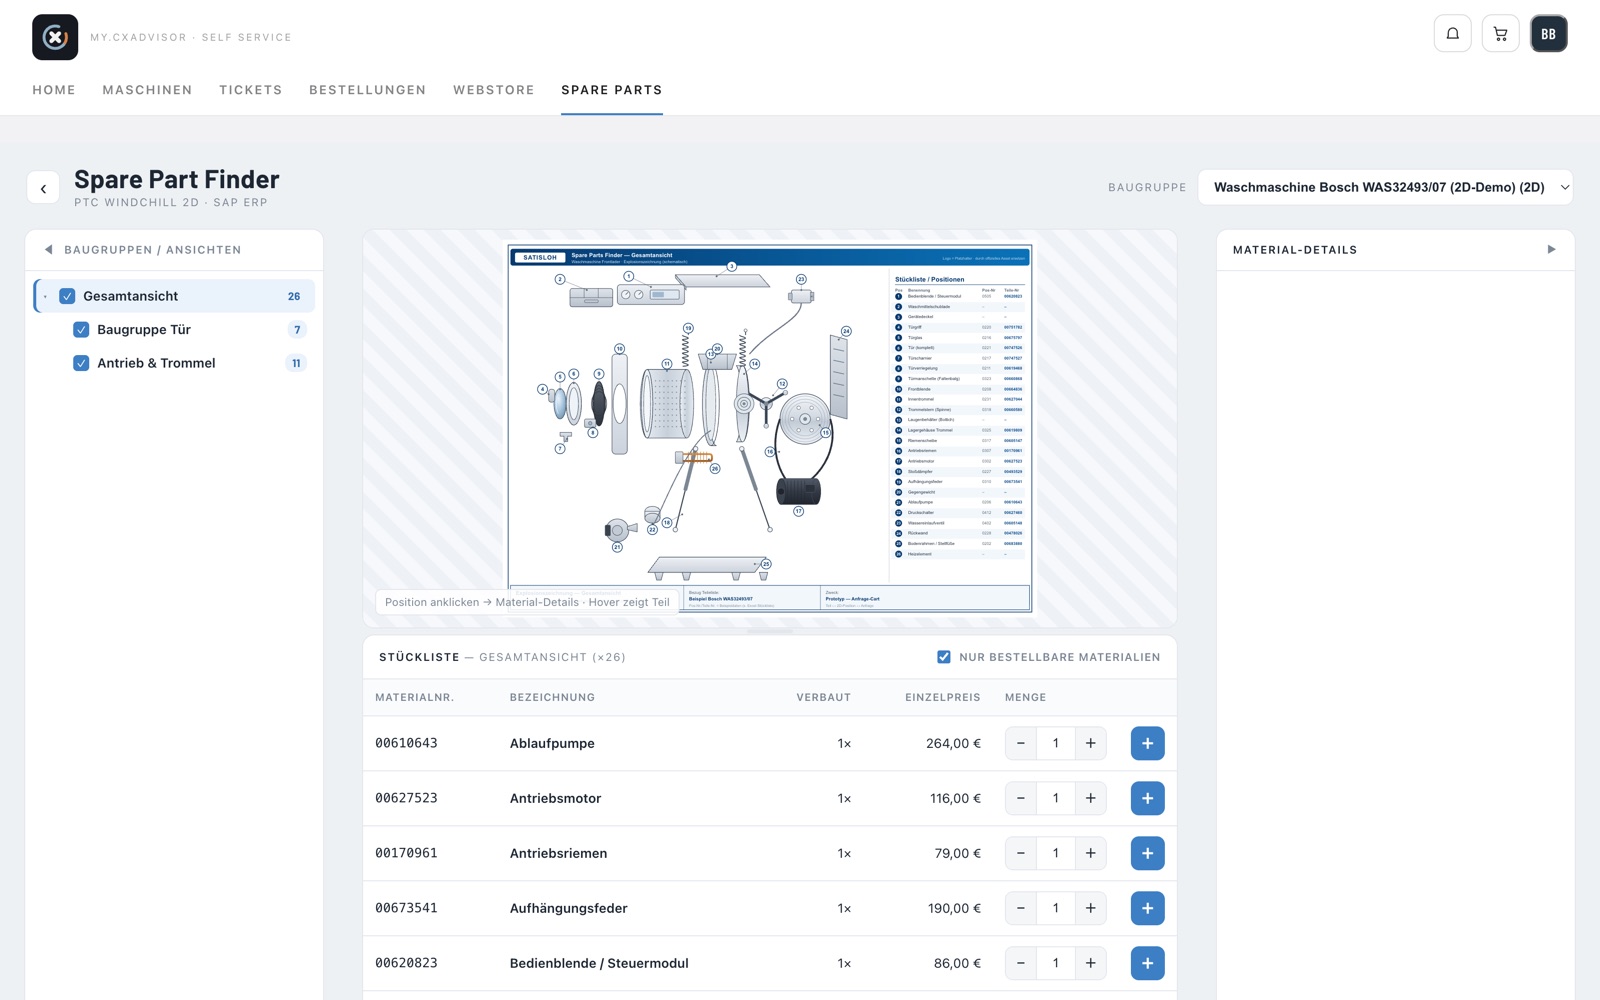1600x1000 pixels.
Task: Open the Baugruppe dropdown
Action: point(1385,187)
